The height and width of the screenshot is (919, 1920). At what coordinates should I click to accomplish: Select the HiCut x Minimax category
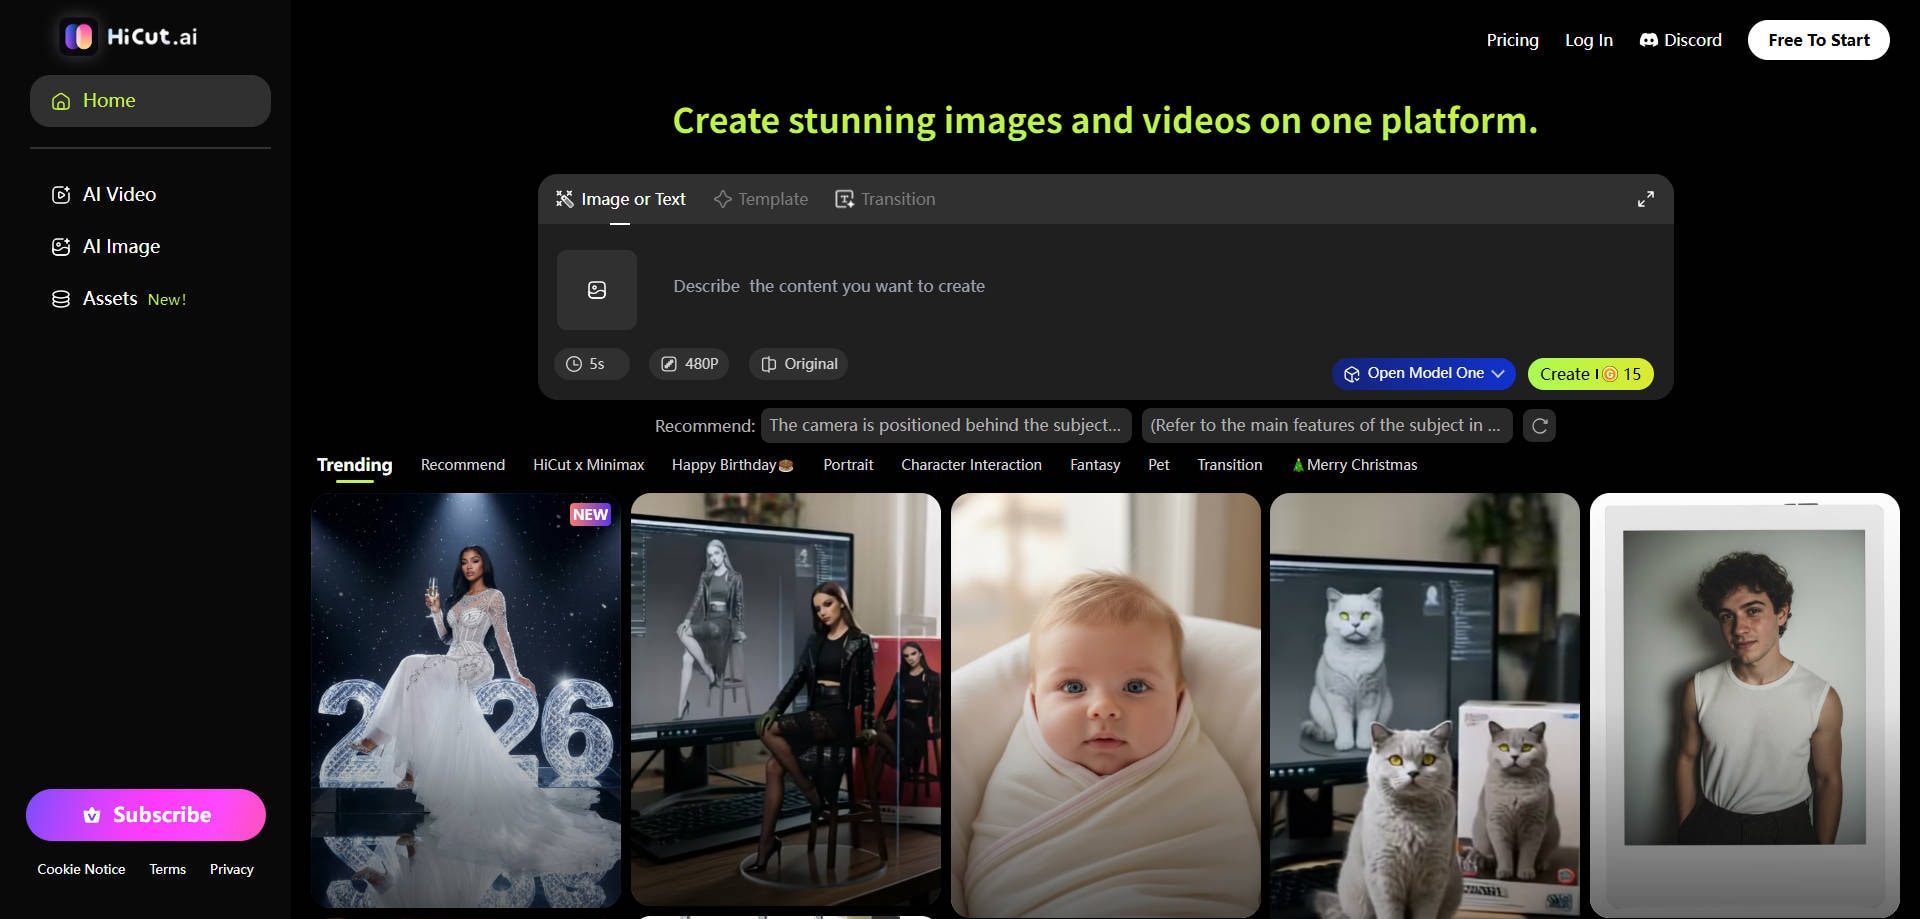tap(589, 465)
